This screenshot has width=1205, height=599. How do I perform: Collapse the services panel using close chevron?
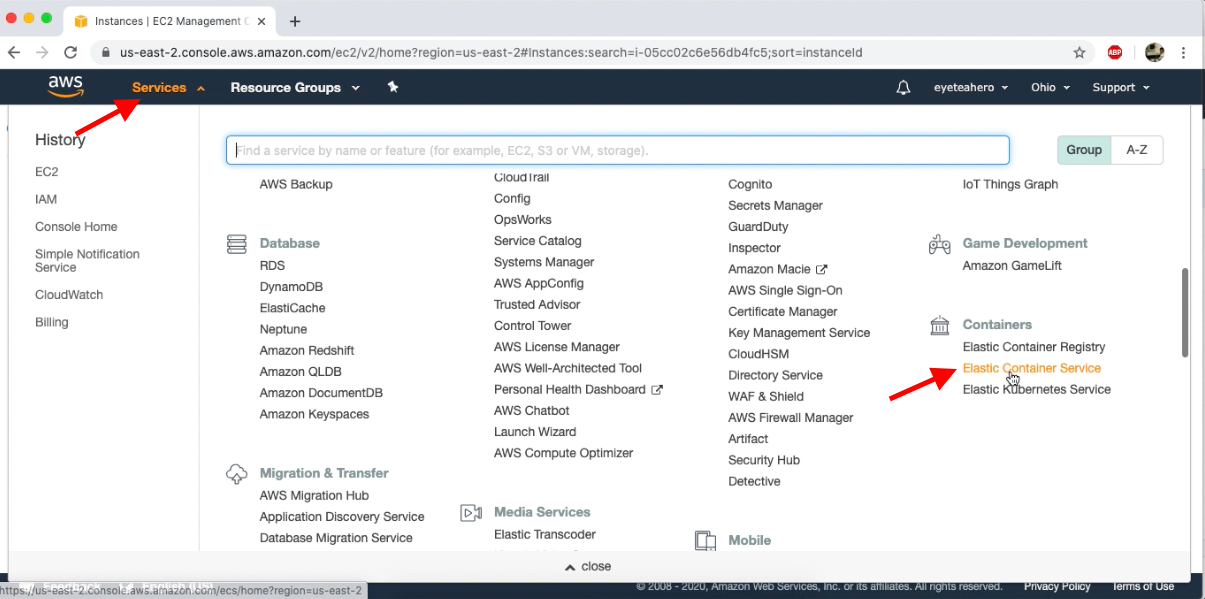tap(587, 566)
